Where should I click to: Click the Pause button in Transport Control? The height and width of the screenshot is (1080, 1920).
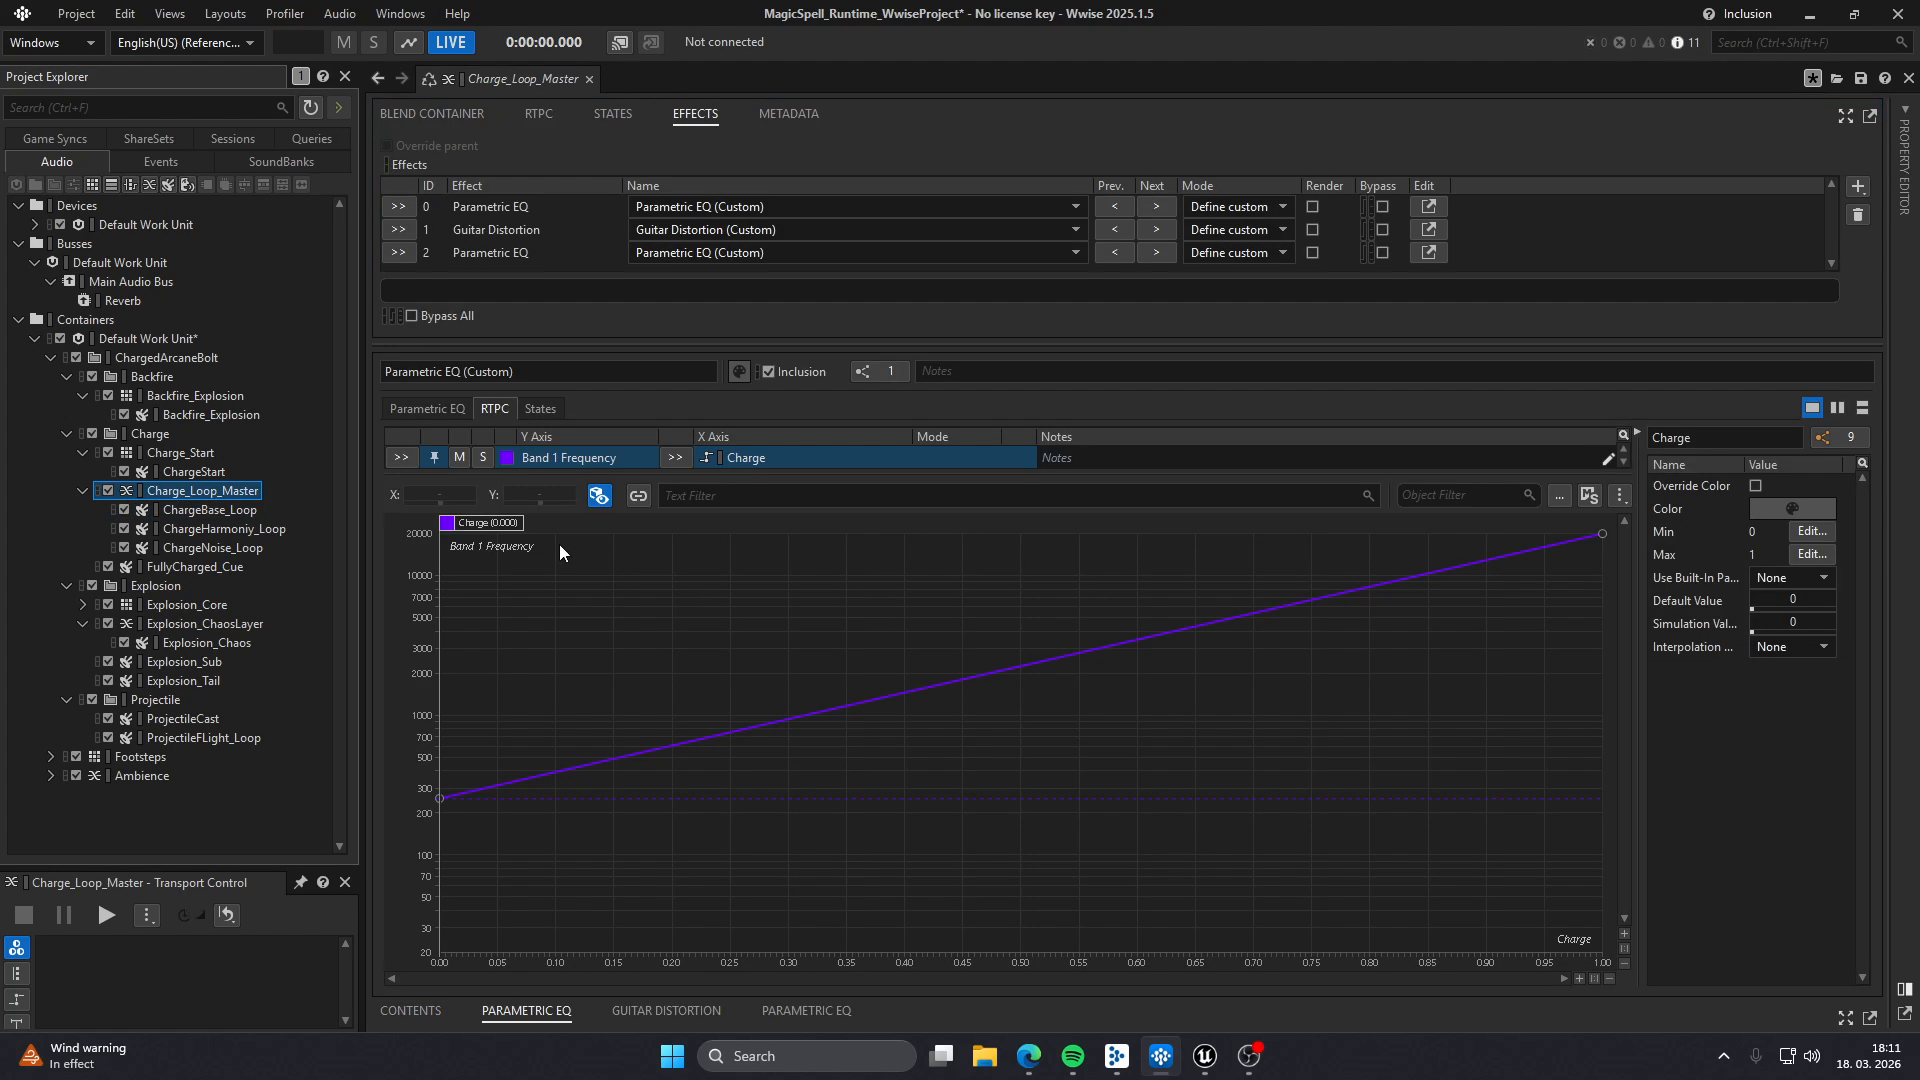point(63,915)
